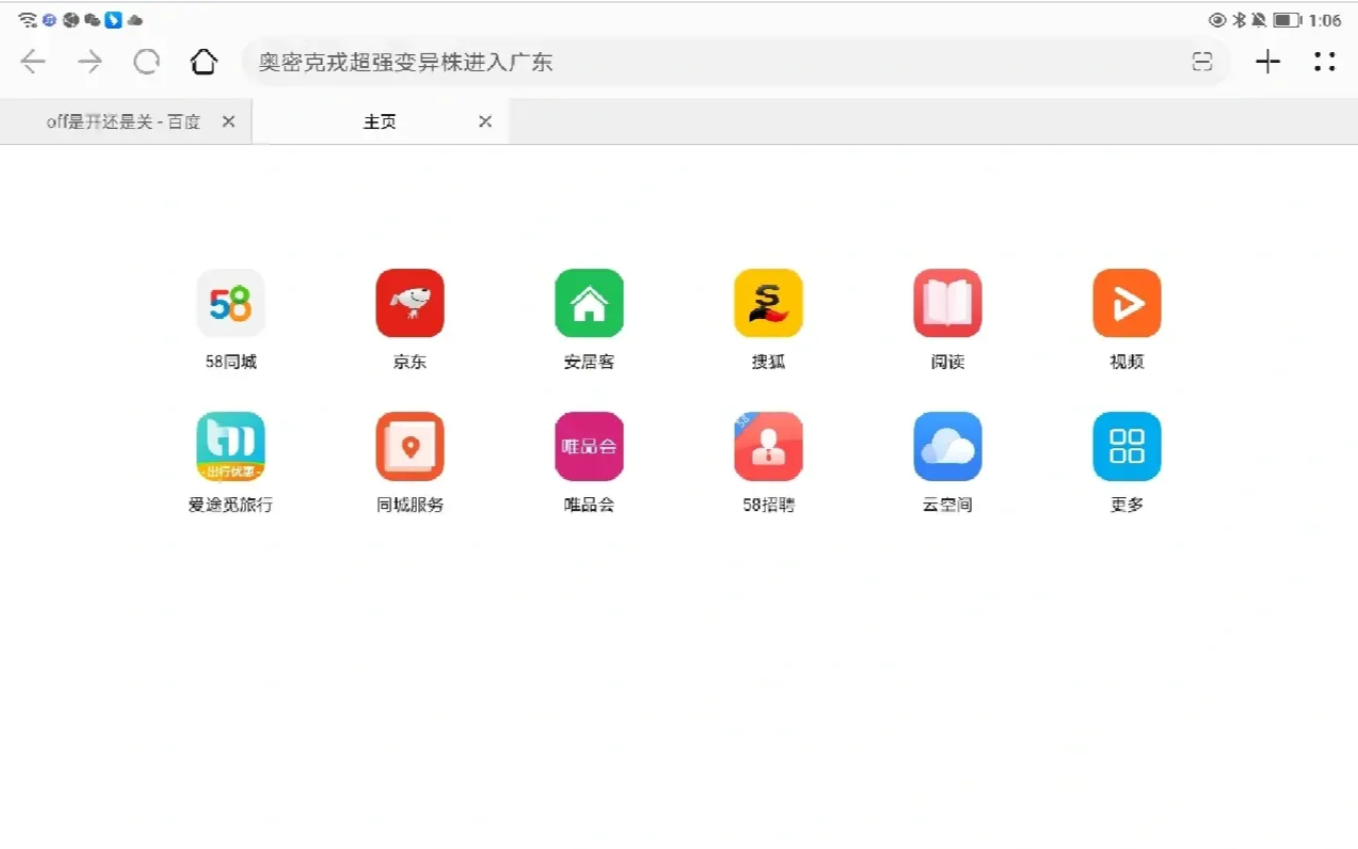Open the 爱途觅旅行 shortcut icon
This screenshot has height=849, width=1358.
[x=231, y=446]
